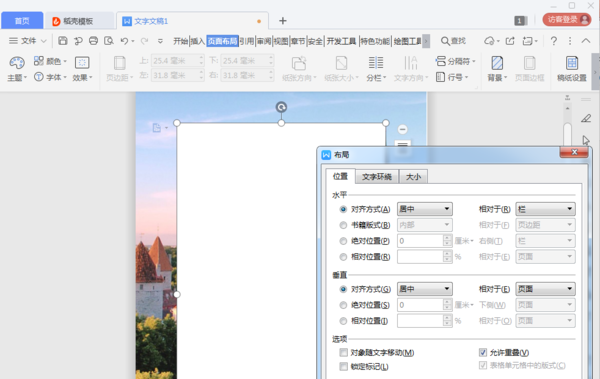Close the 布局 dialog
600x379 pixels.
click(574, 152)
